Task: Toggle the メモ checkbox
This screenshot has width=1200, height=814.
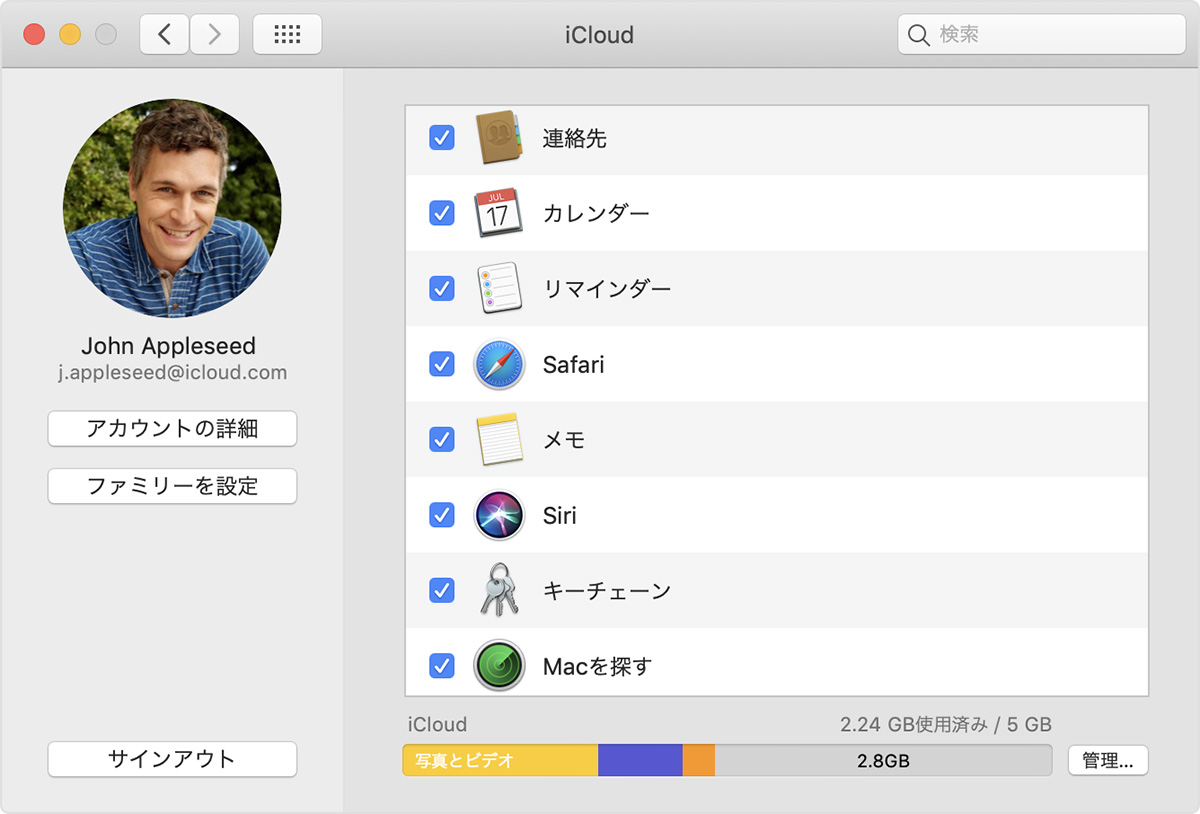Action: tap(441, 439)
